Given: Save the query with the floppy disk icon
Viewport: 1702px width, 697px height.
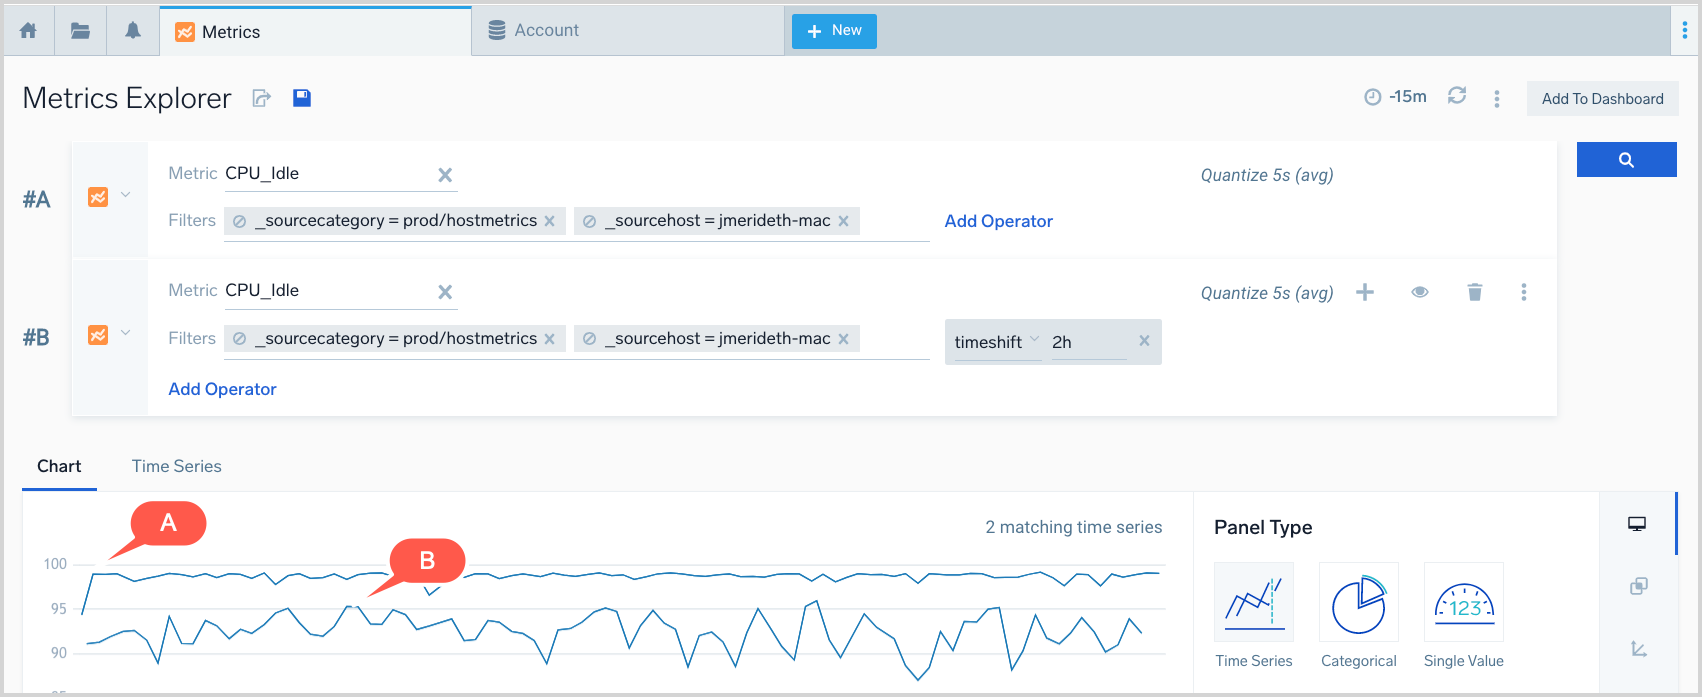Looking at the screenshot, I should 301,98.
